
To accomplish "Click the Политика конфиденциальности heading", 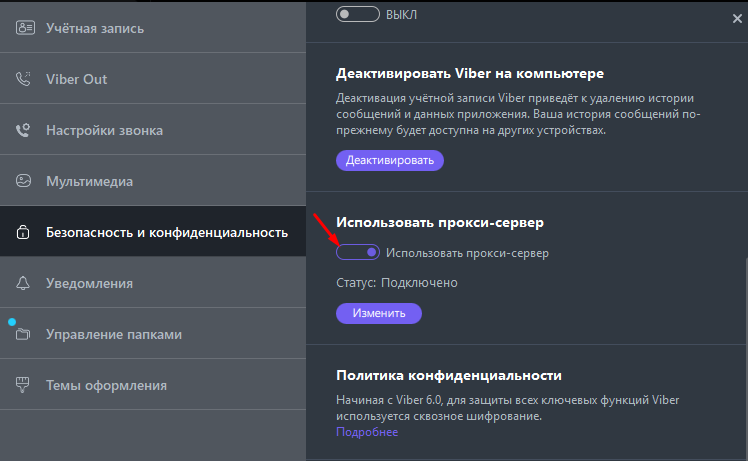I will 449,376.
